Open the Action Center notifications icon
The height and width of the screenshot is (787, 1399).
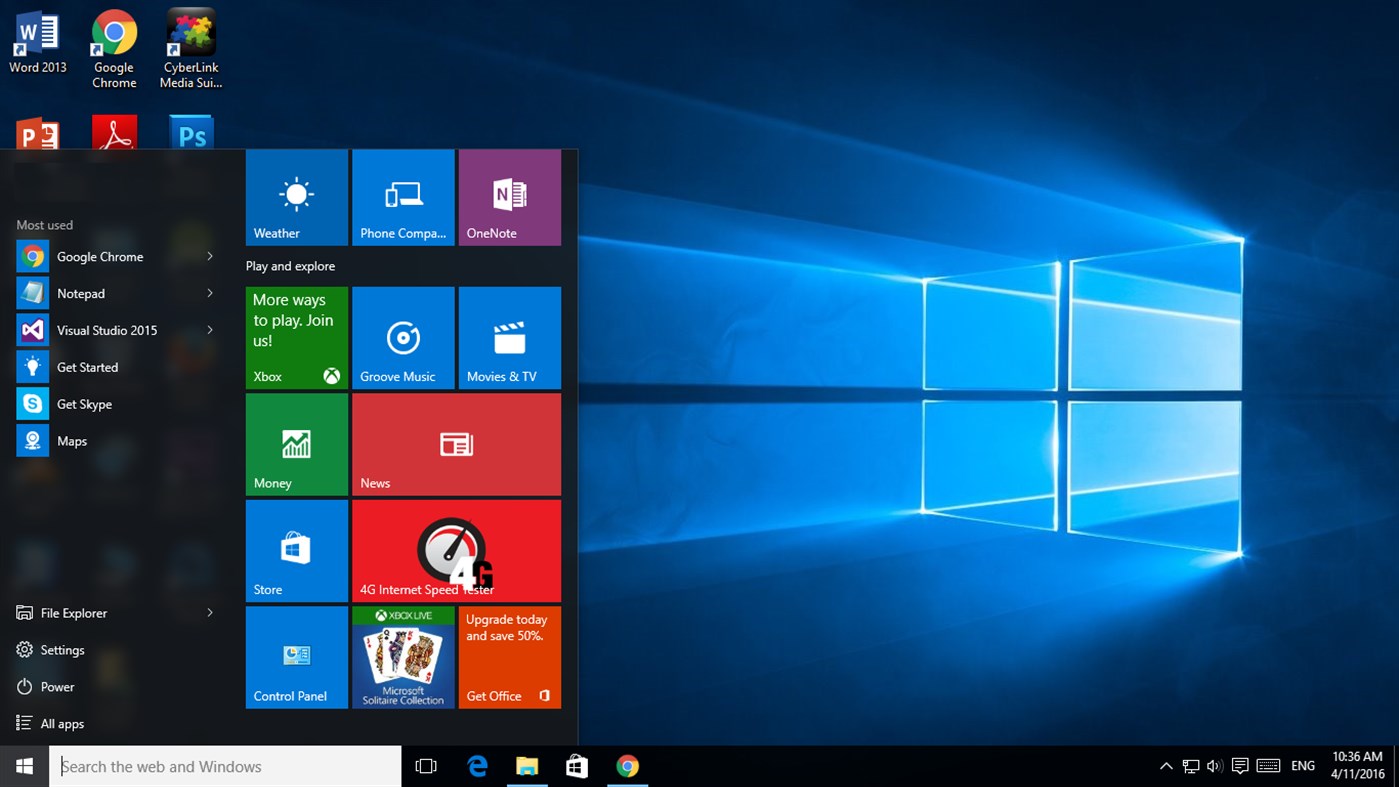(x=1240, y=766)
